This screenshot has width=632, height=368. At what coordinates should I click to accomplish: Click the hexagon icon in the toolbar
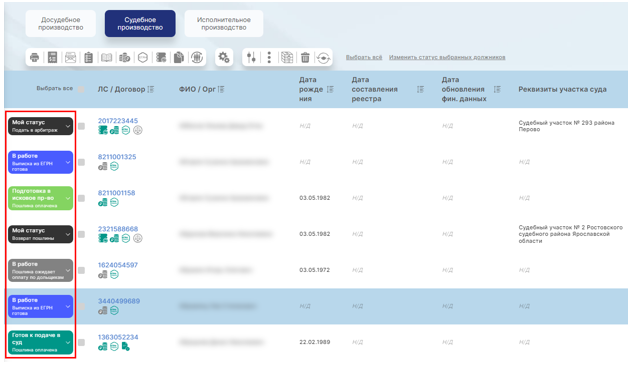tap(143, 58)
